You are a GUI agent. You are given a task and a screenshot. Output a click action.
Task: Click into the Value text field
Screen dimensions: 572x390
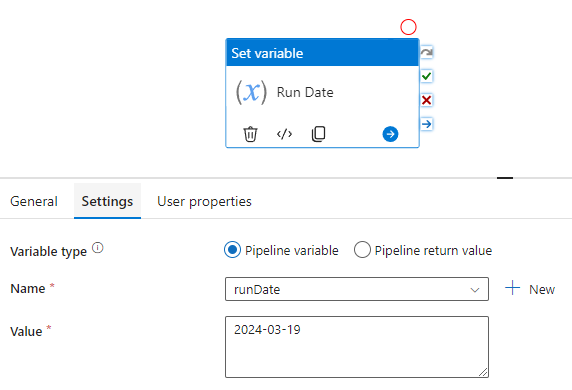(x=357, y=347)
